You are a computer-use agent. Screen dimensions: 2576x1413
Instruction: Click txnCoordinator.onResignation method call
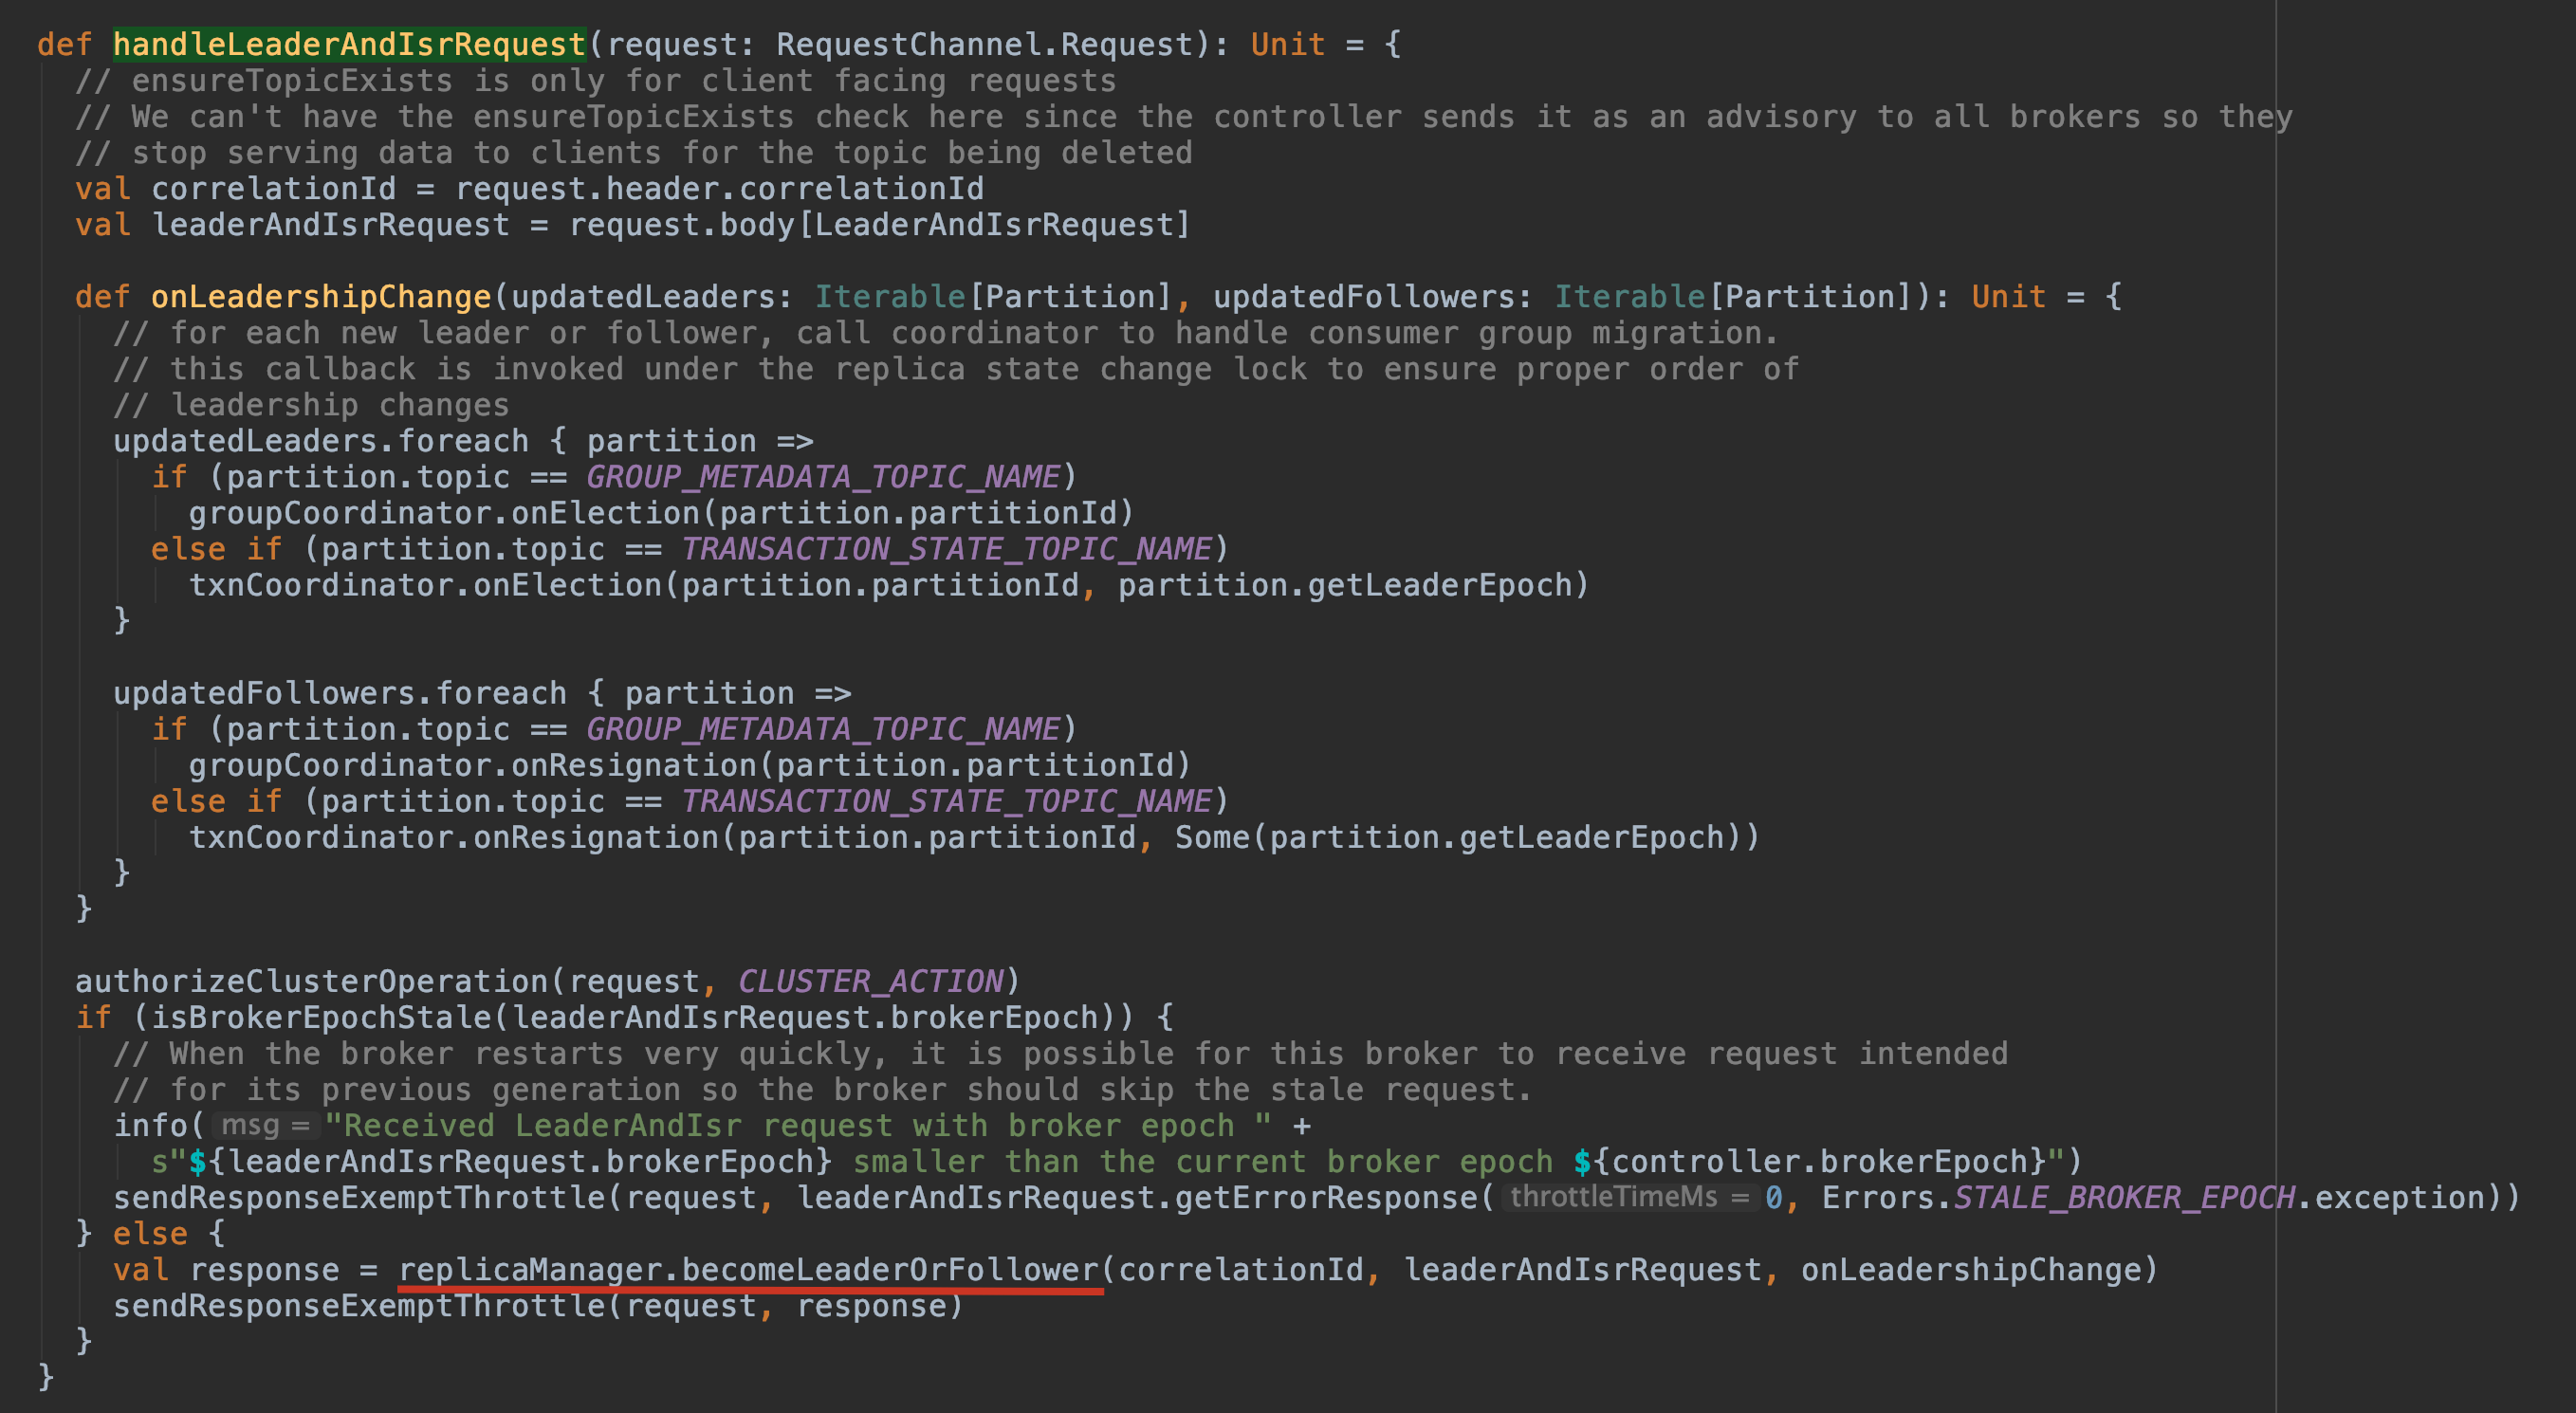click(455, 838)
